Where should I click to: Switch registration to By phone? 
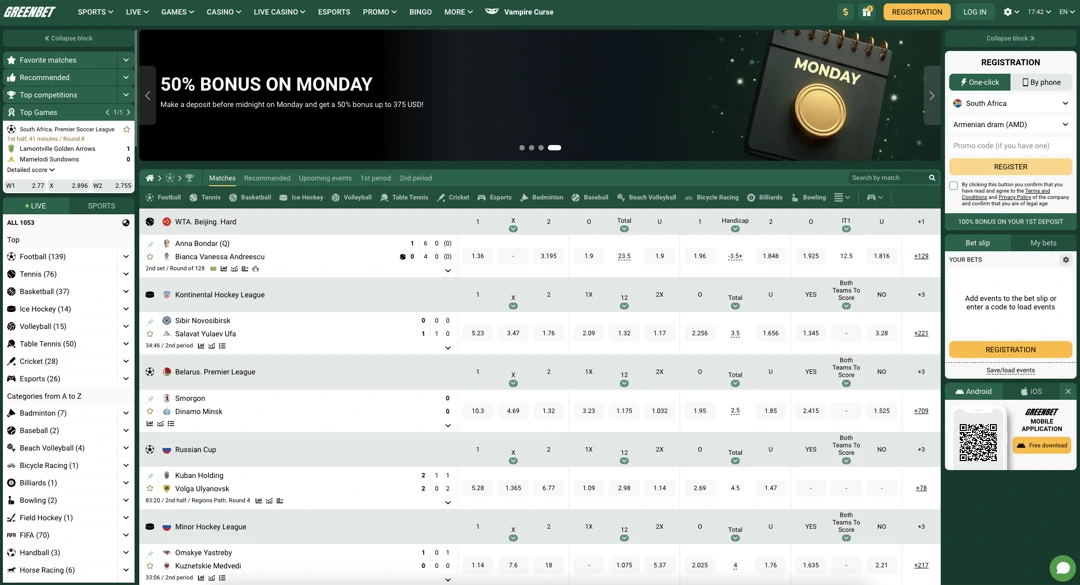pyautogui.click(x=1041, y=82)
